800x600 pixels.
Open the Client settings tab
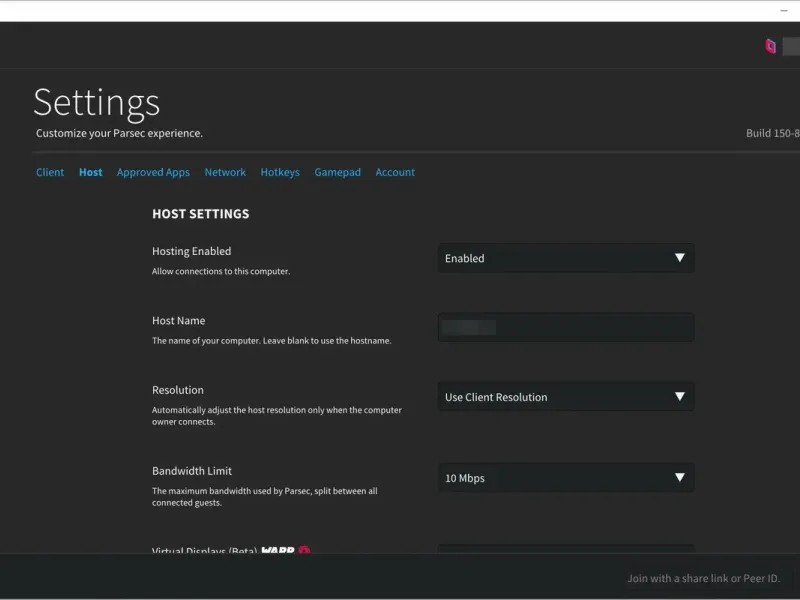point(50,172)
